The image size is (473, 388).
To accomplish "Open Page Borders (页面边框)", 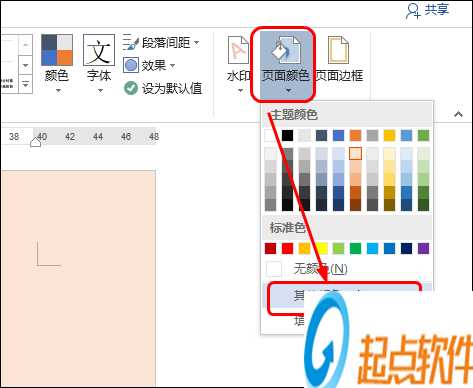I will pyautogui.click(x=339, y=59).
